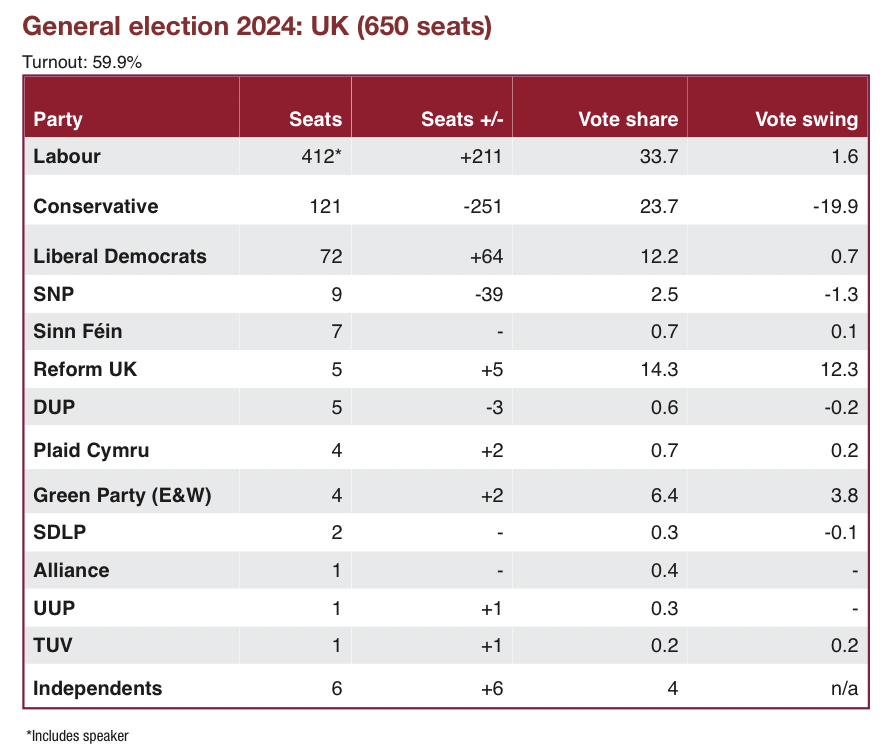This screenshot has width=894, height=752.
Task: Click the 'Labour' party row label
Action: click(x=67, y=156)
